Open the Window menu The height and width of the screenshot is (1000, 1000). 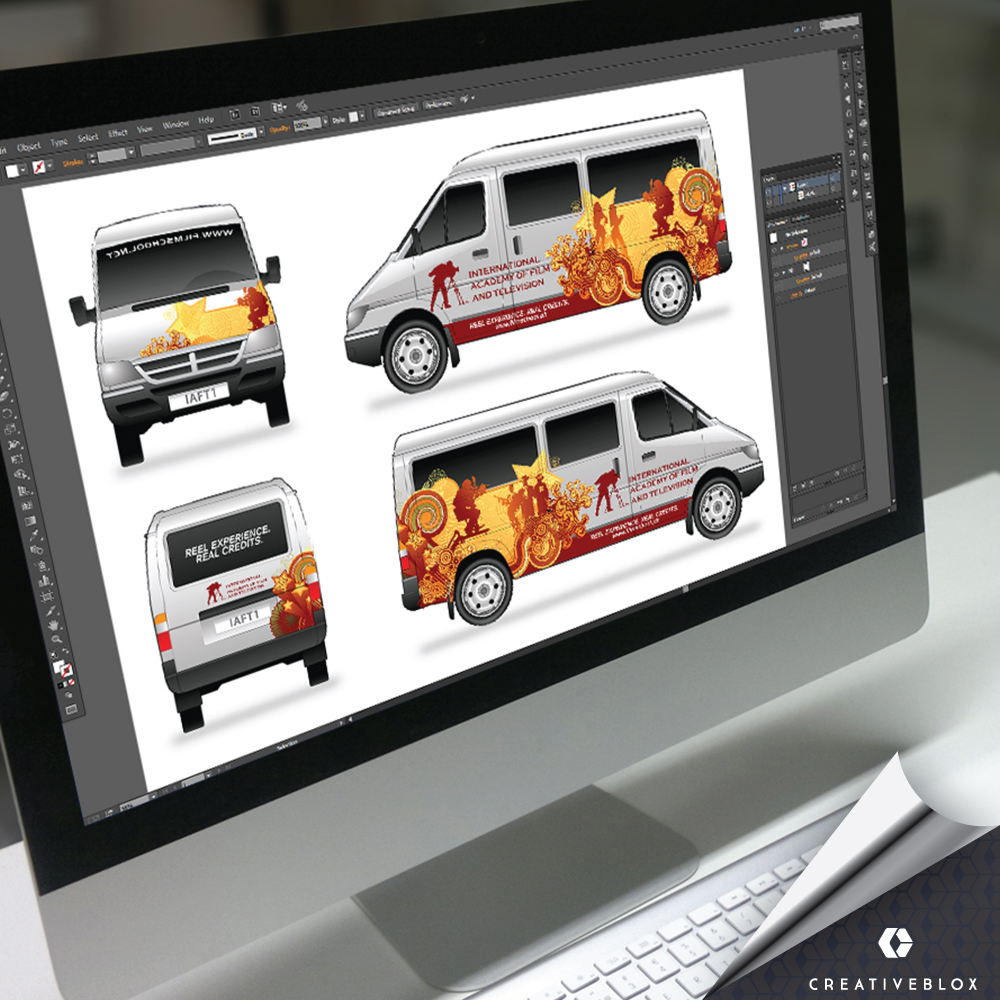coord(175,124)
